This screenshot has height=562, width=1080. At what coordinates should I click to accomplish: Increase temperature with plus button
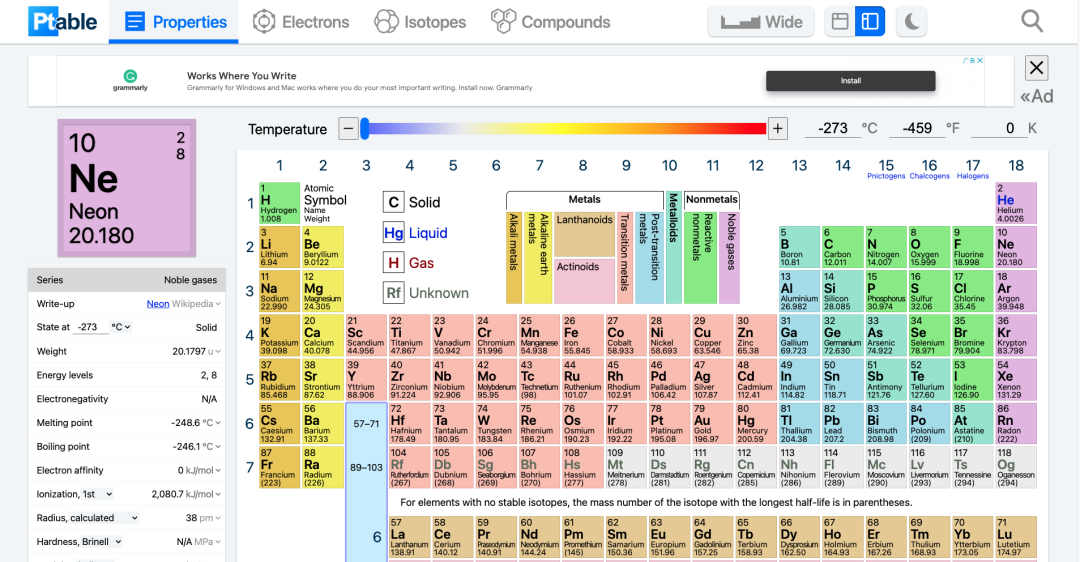(x=778, y=128)
